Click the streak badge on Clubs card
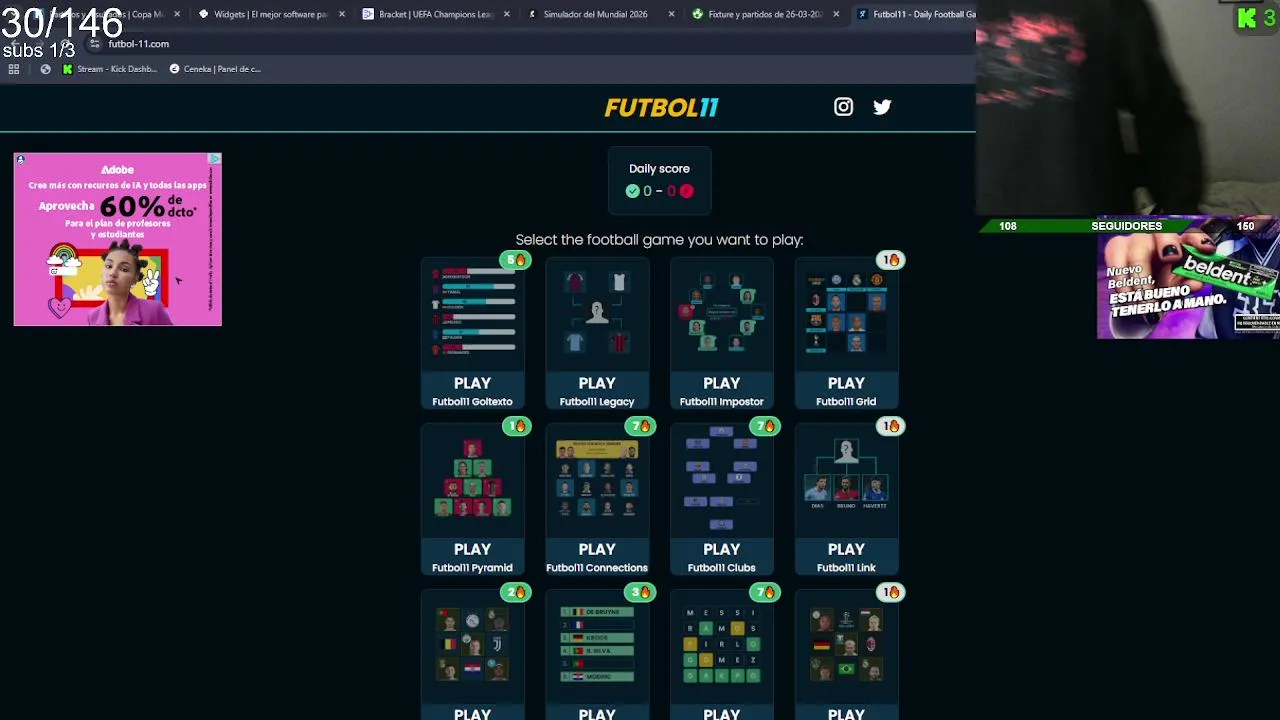This screenshot has height=720, width=1280. 765,426
